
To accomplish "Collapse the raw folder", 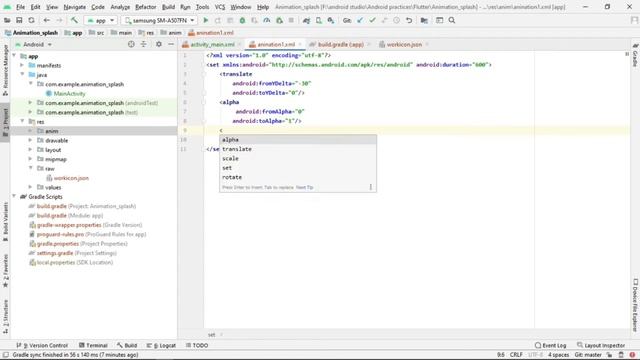I will coord(30,168).
